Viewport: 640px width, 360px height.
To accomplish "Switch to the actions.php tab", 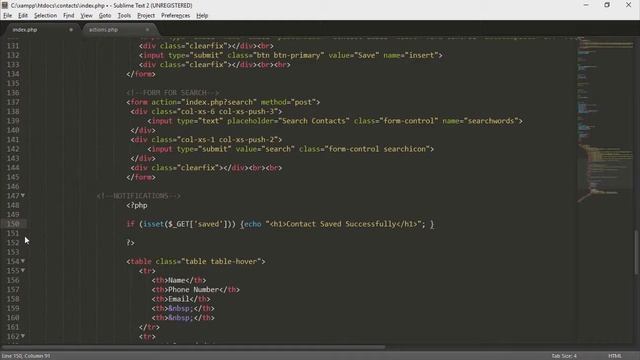I will click(x=118, y=30).
